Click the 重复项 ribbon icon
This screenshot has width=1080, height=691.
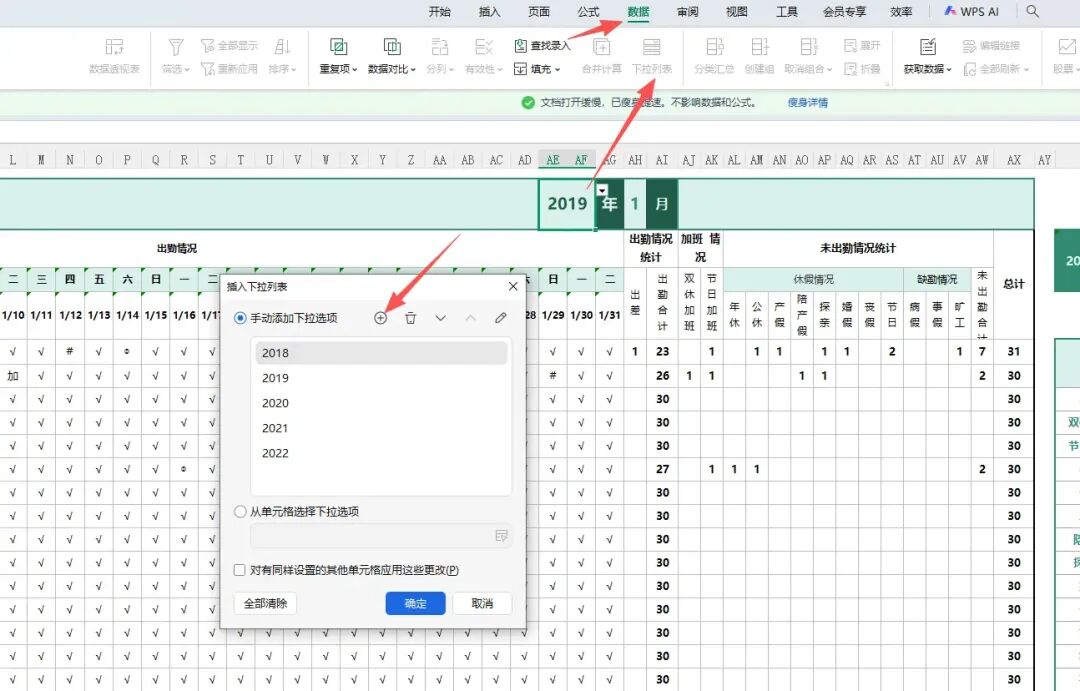tap(338, 48)
